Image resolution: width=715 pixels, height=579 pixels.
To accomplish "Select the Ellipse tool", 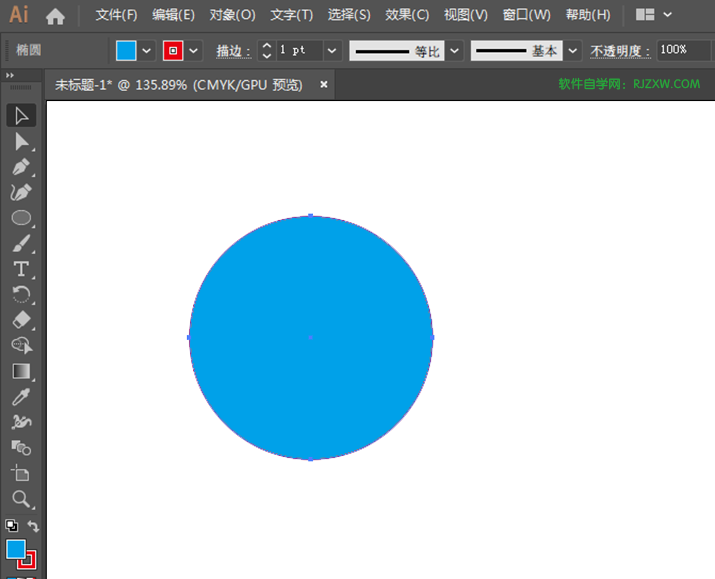I will [x=21, y=218].
